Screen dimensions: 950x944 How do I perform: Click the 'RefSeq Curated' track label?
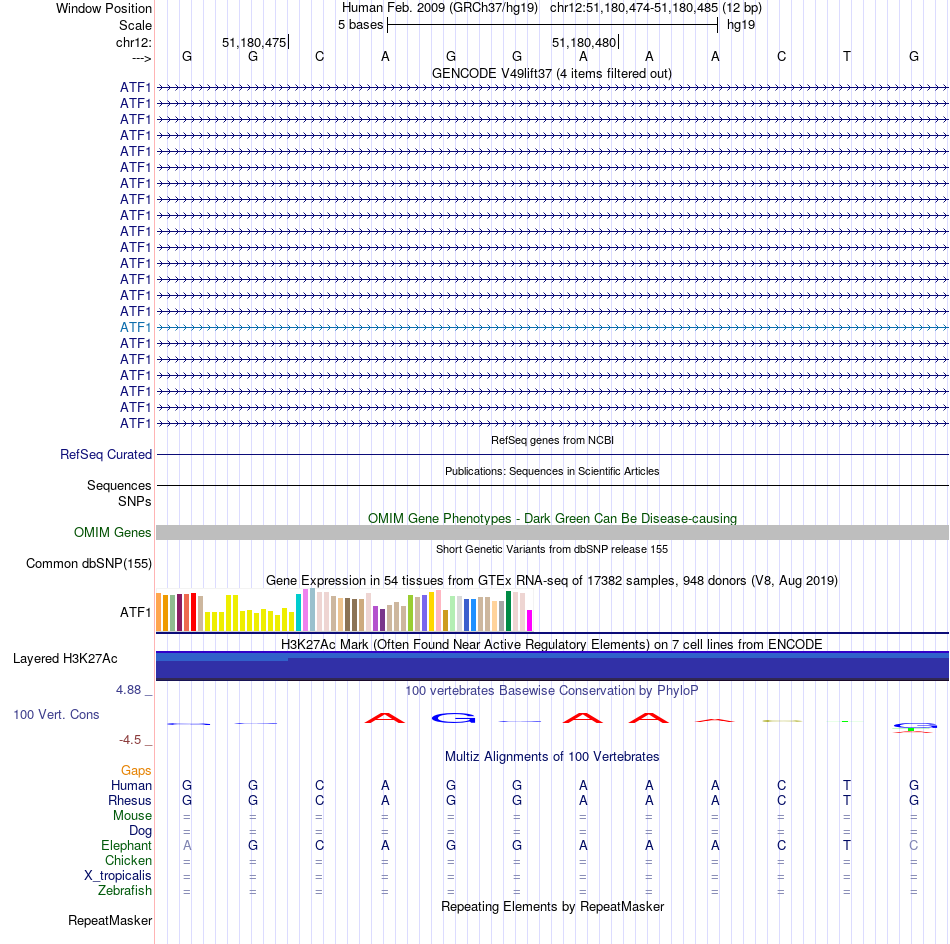click(x=105, y=454)
